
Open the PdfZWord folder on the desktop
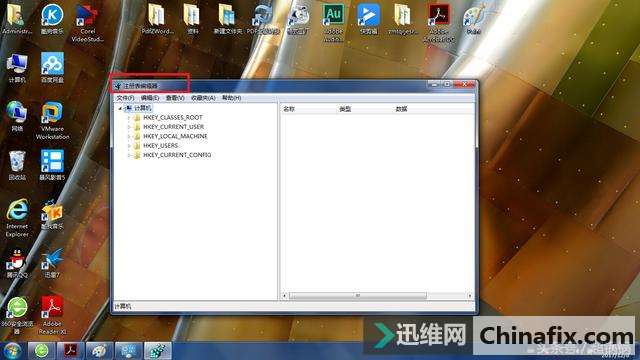[x=157, y=19]
